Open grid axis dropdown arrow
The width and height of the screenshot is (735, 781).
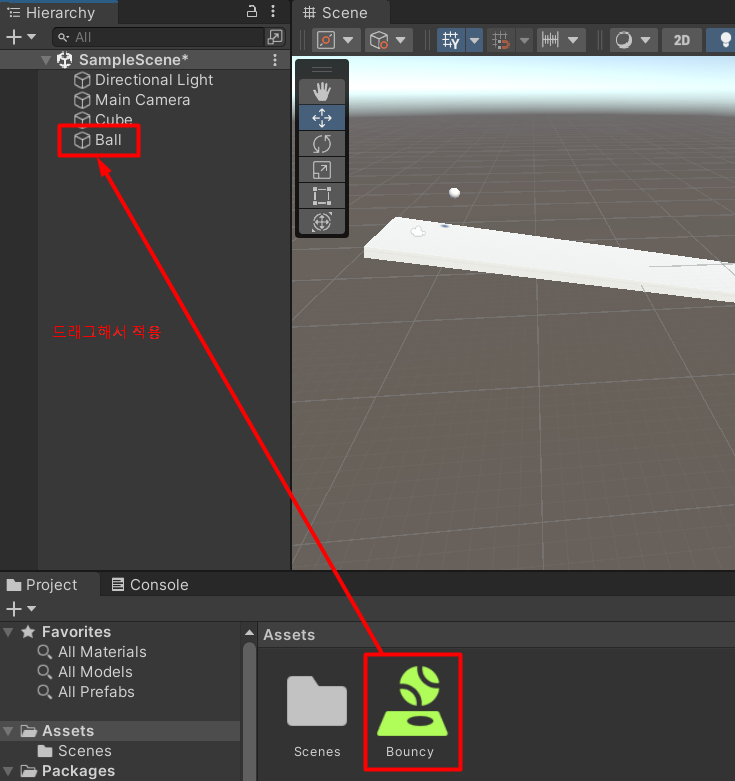pos(475,40)
